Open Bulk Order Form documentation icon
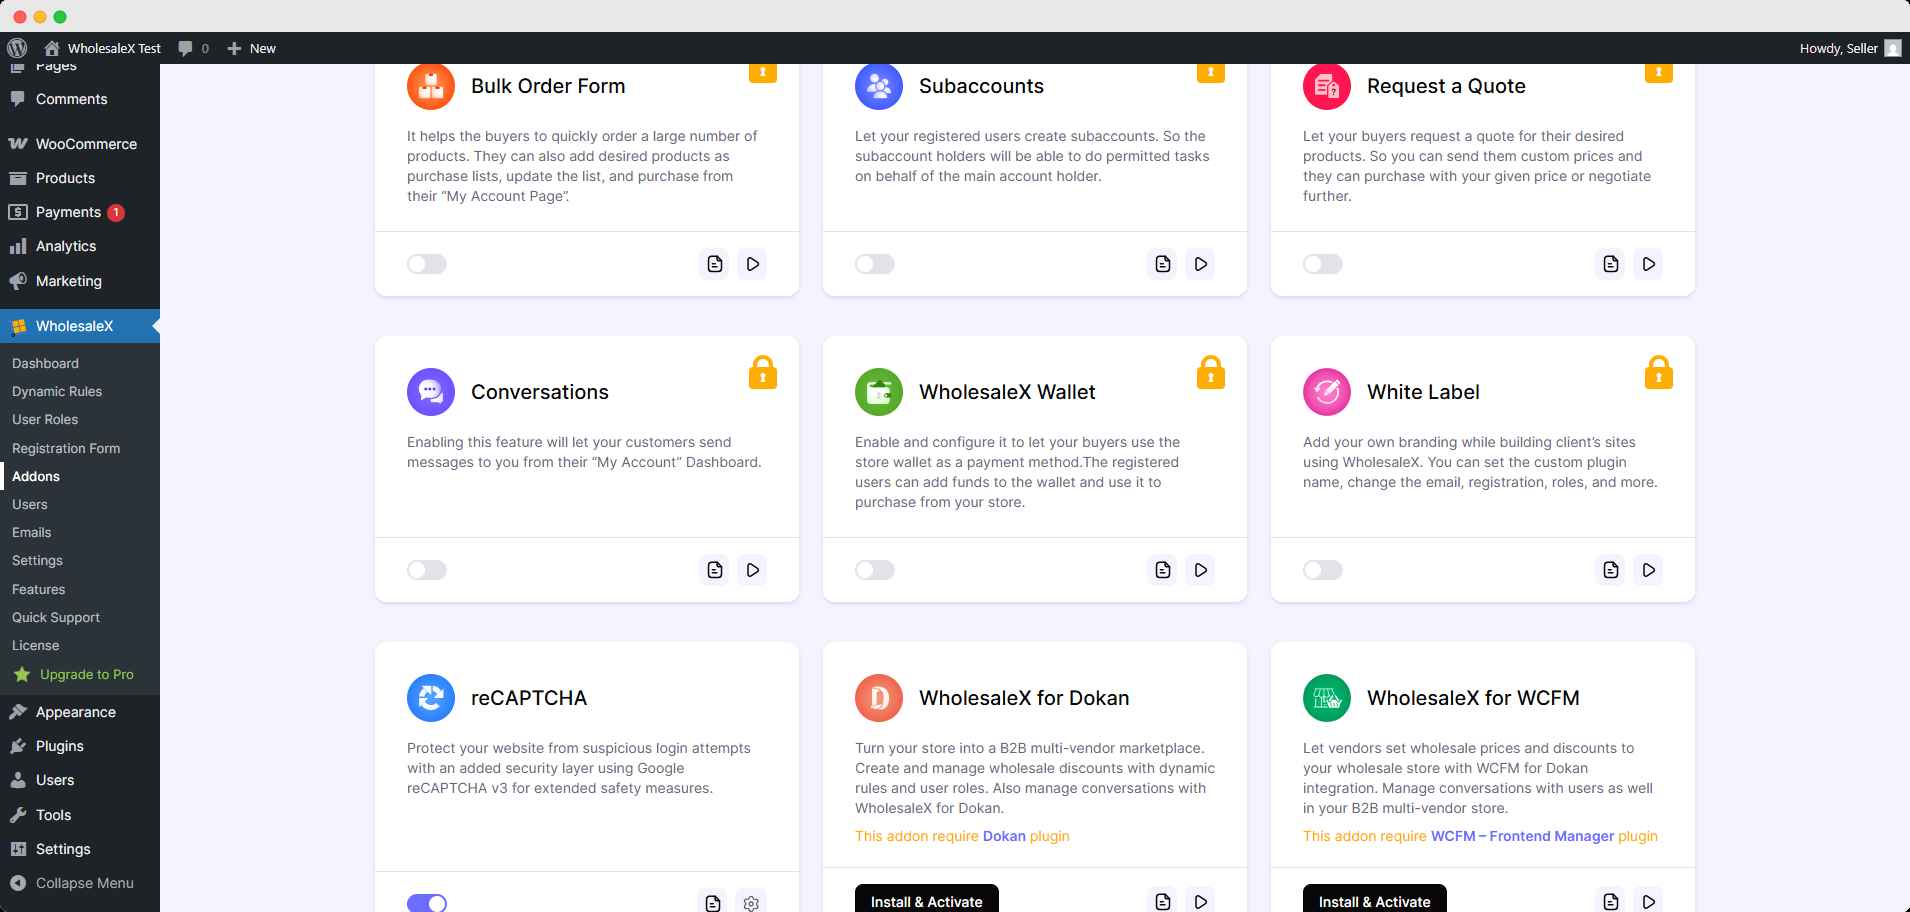This screenshot has height=912, width=1910. (715, 264)
